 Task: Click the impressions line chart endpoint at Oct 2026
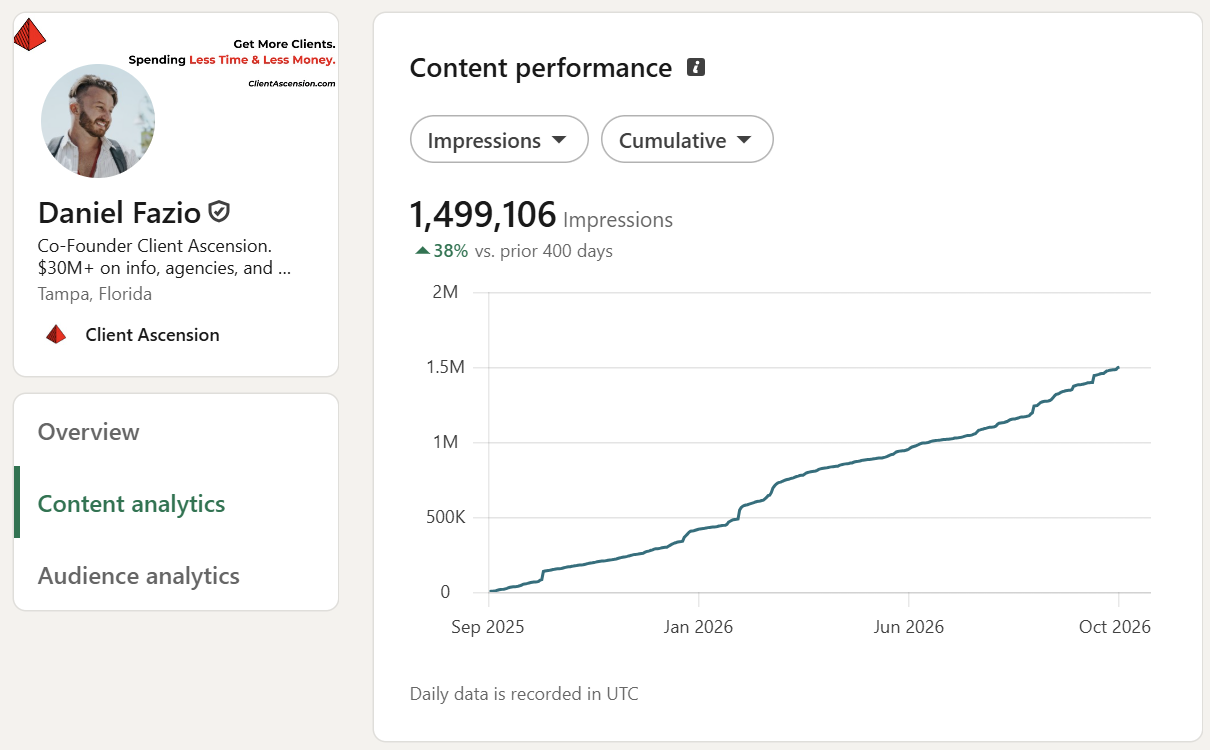(1118, 367)
